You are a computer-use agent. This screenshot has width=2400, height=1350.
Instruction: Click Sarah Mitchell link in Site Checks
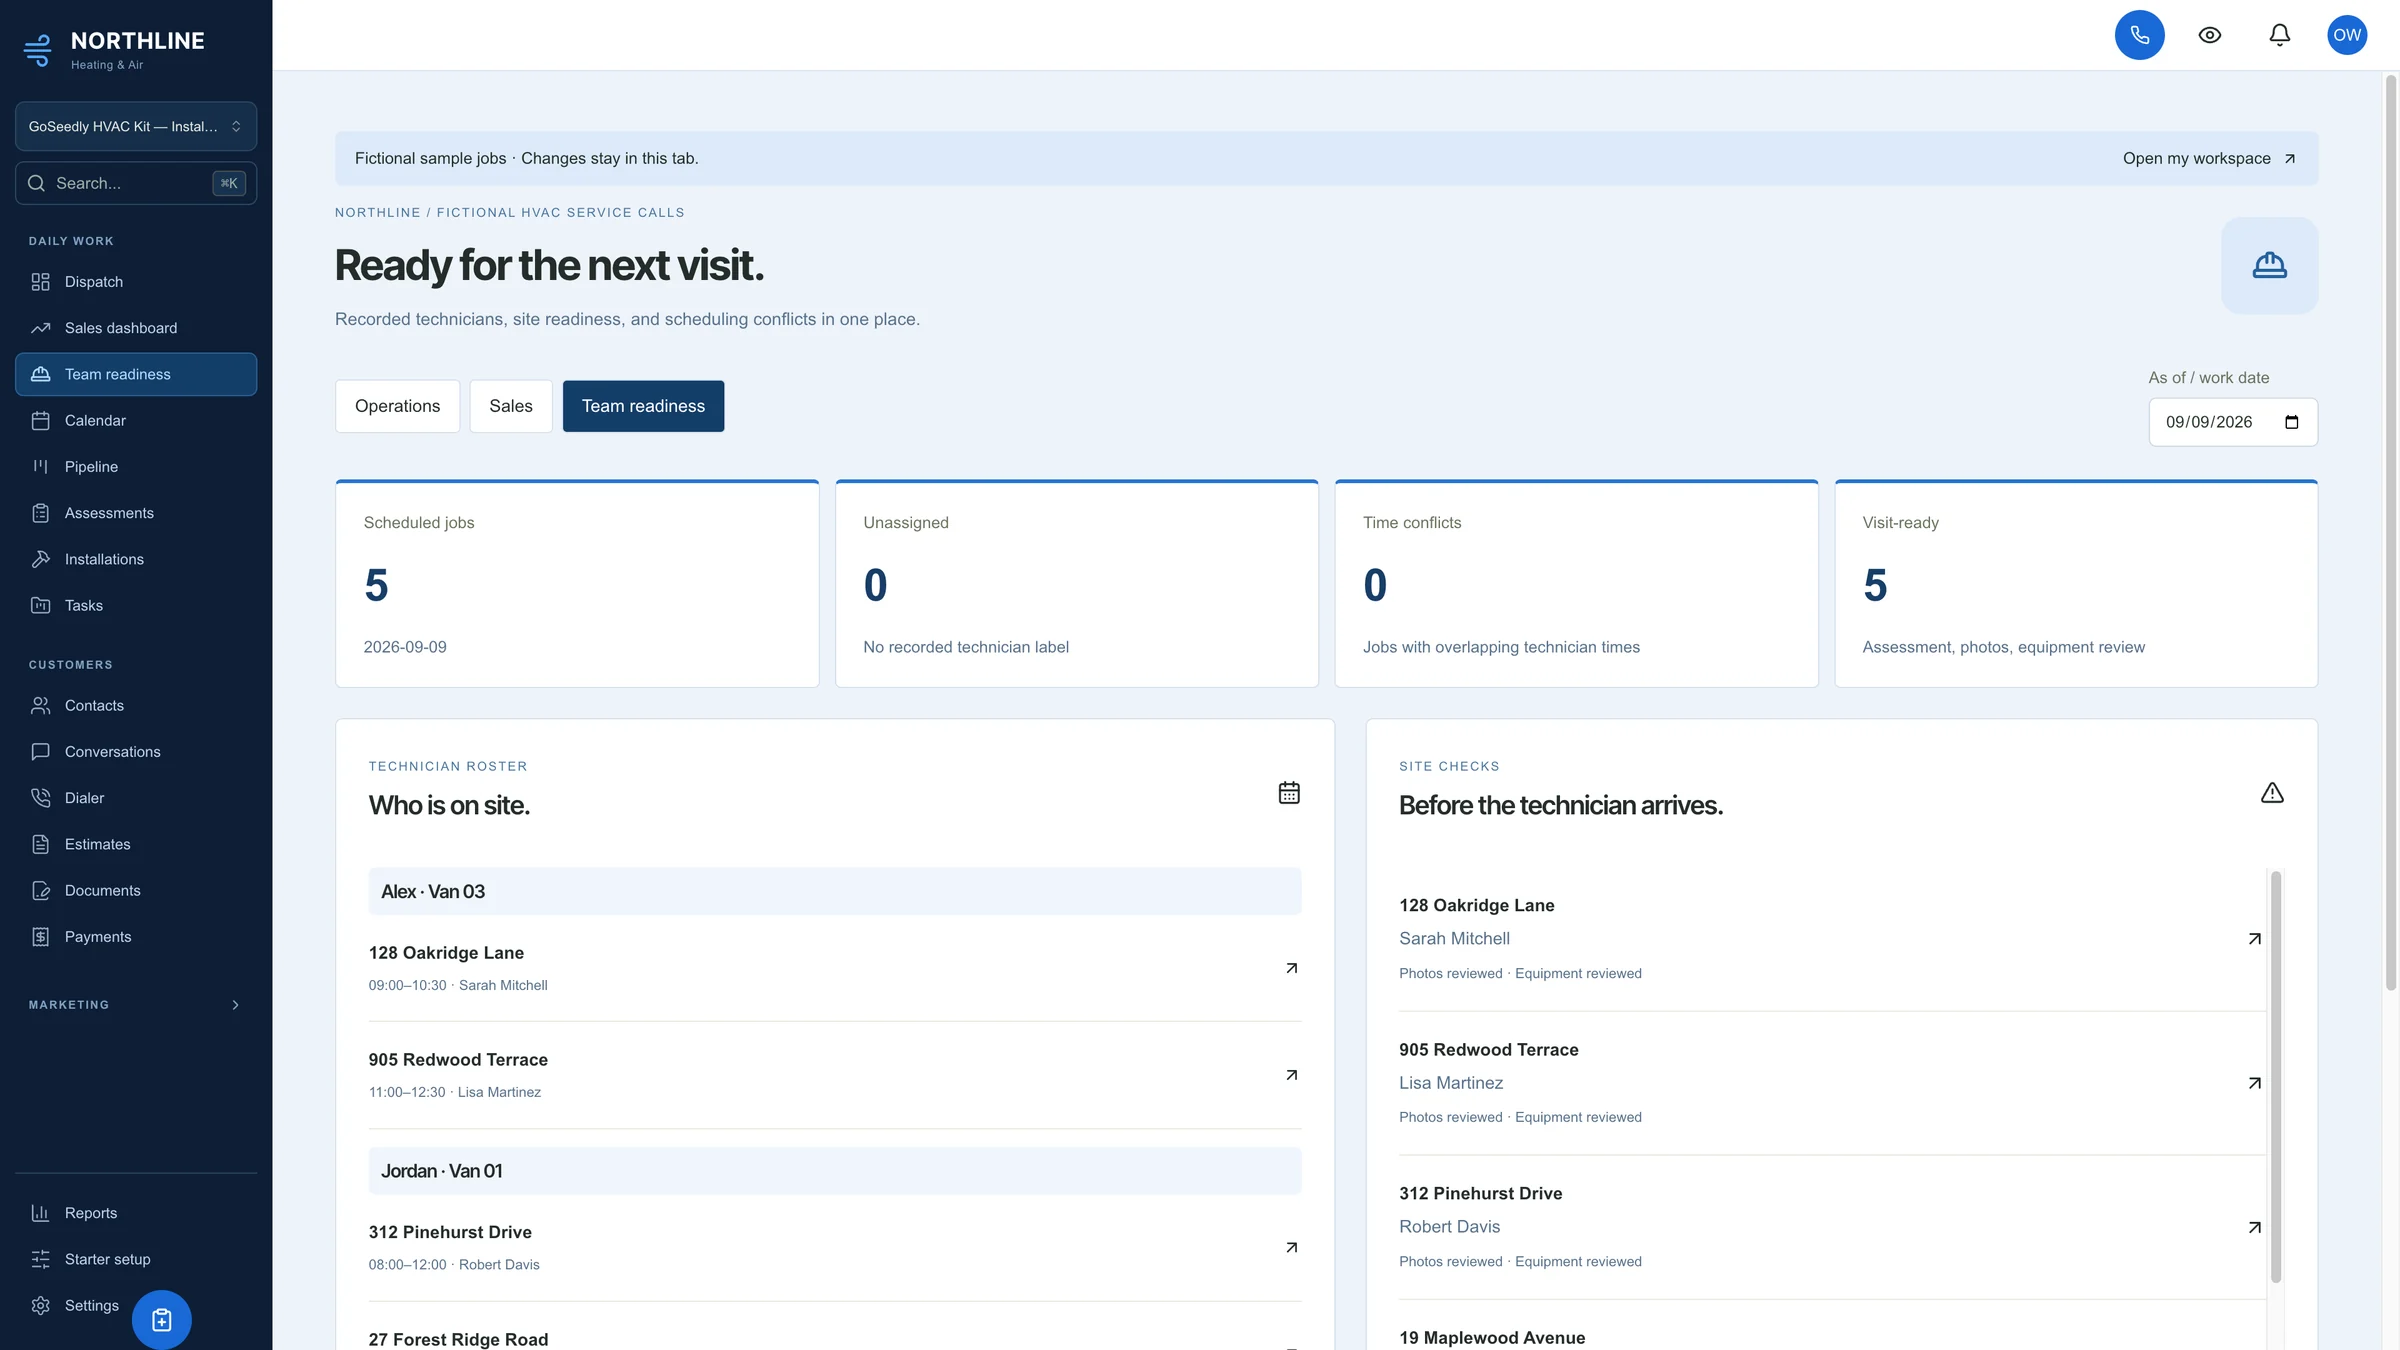pos(1454,938)
